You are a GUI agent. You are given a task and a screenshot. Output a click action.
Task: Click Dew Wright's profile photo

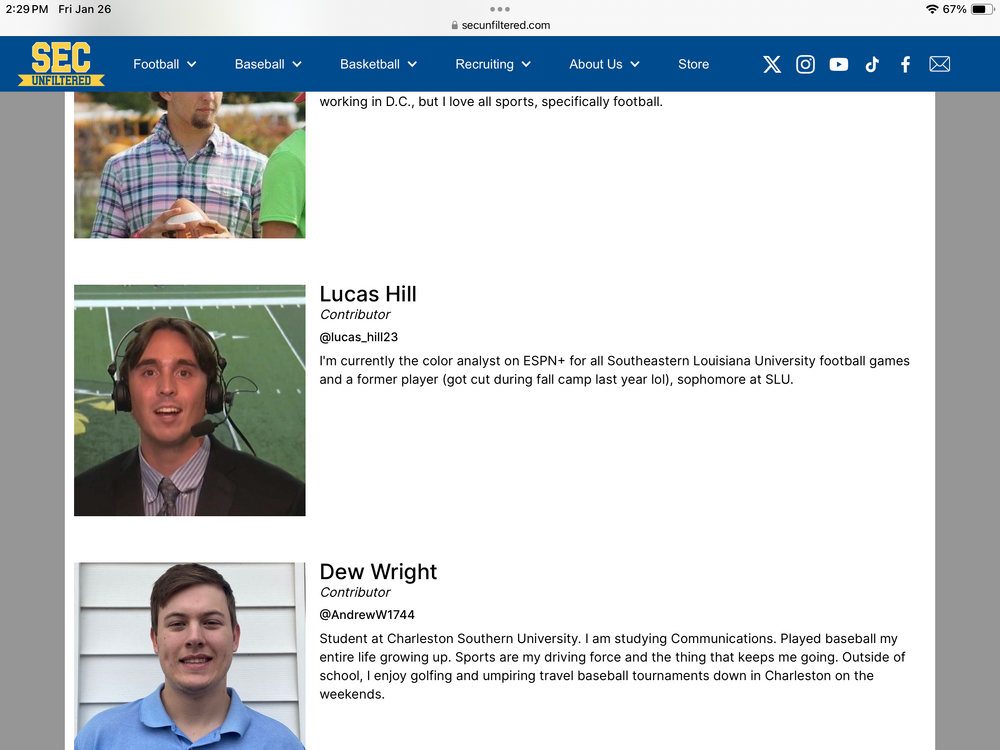[190, 656]
